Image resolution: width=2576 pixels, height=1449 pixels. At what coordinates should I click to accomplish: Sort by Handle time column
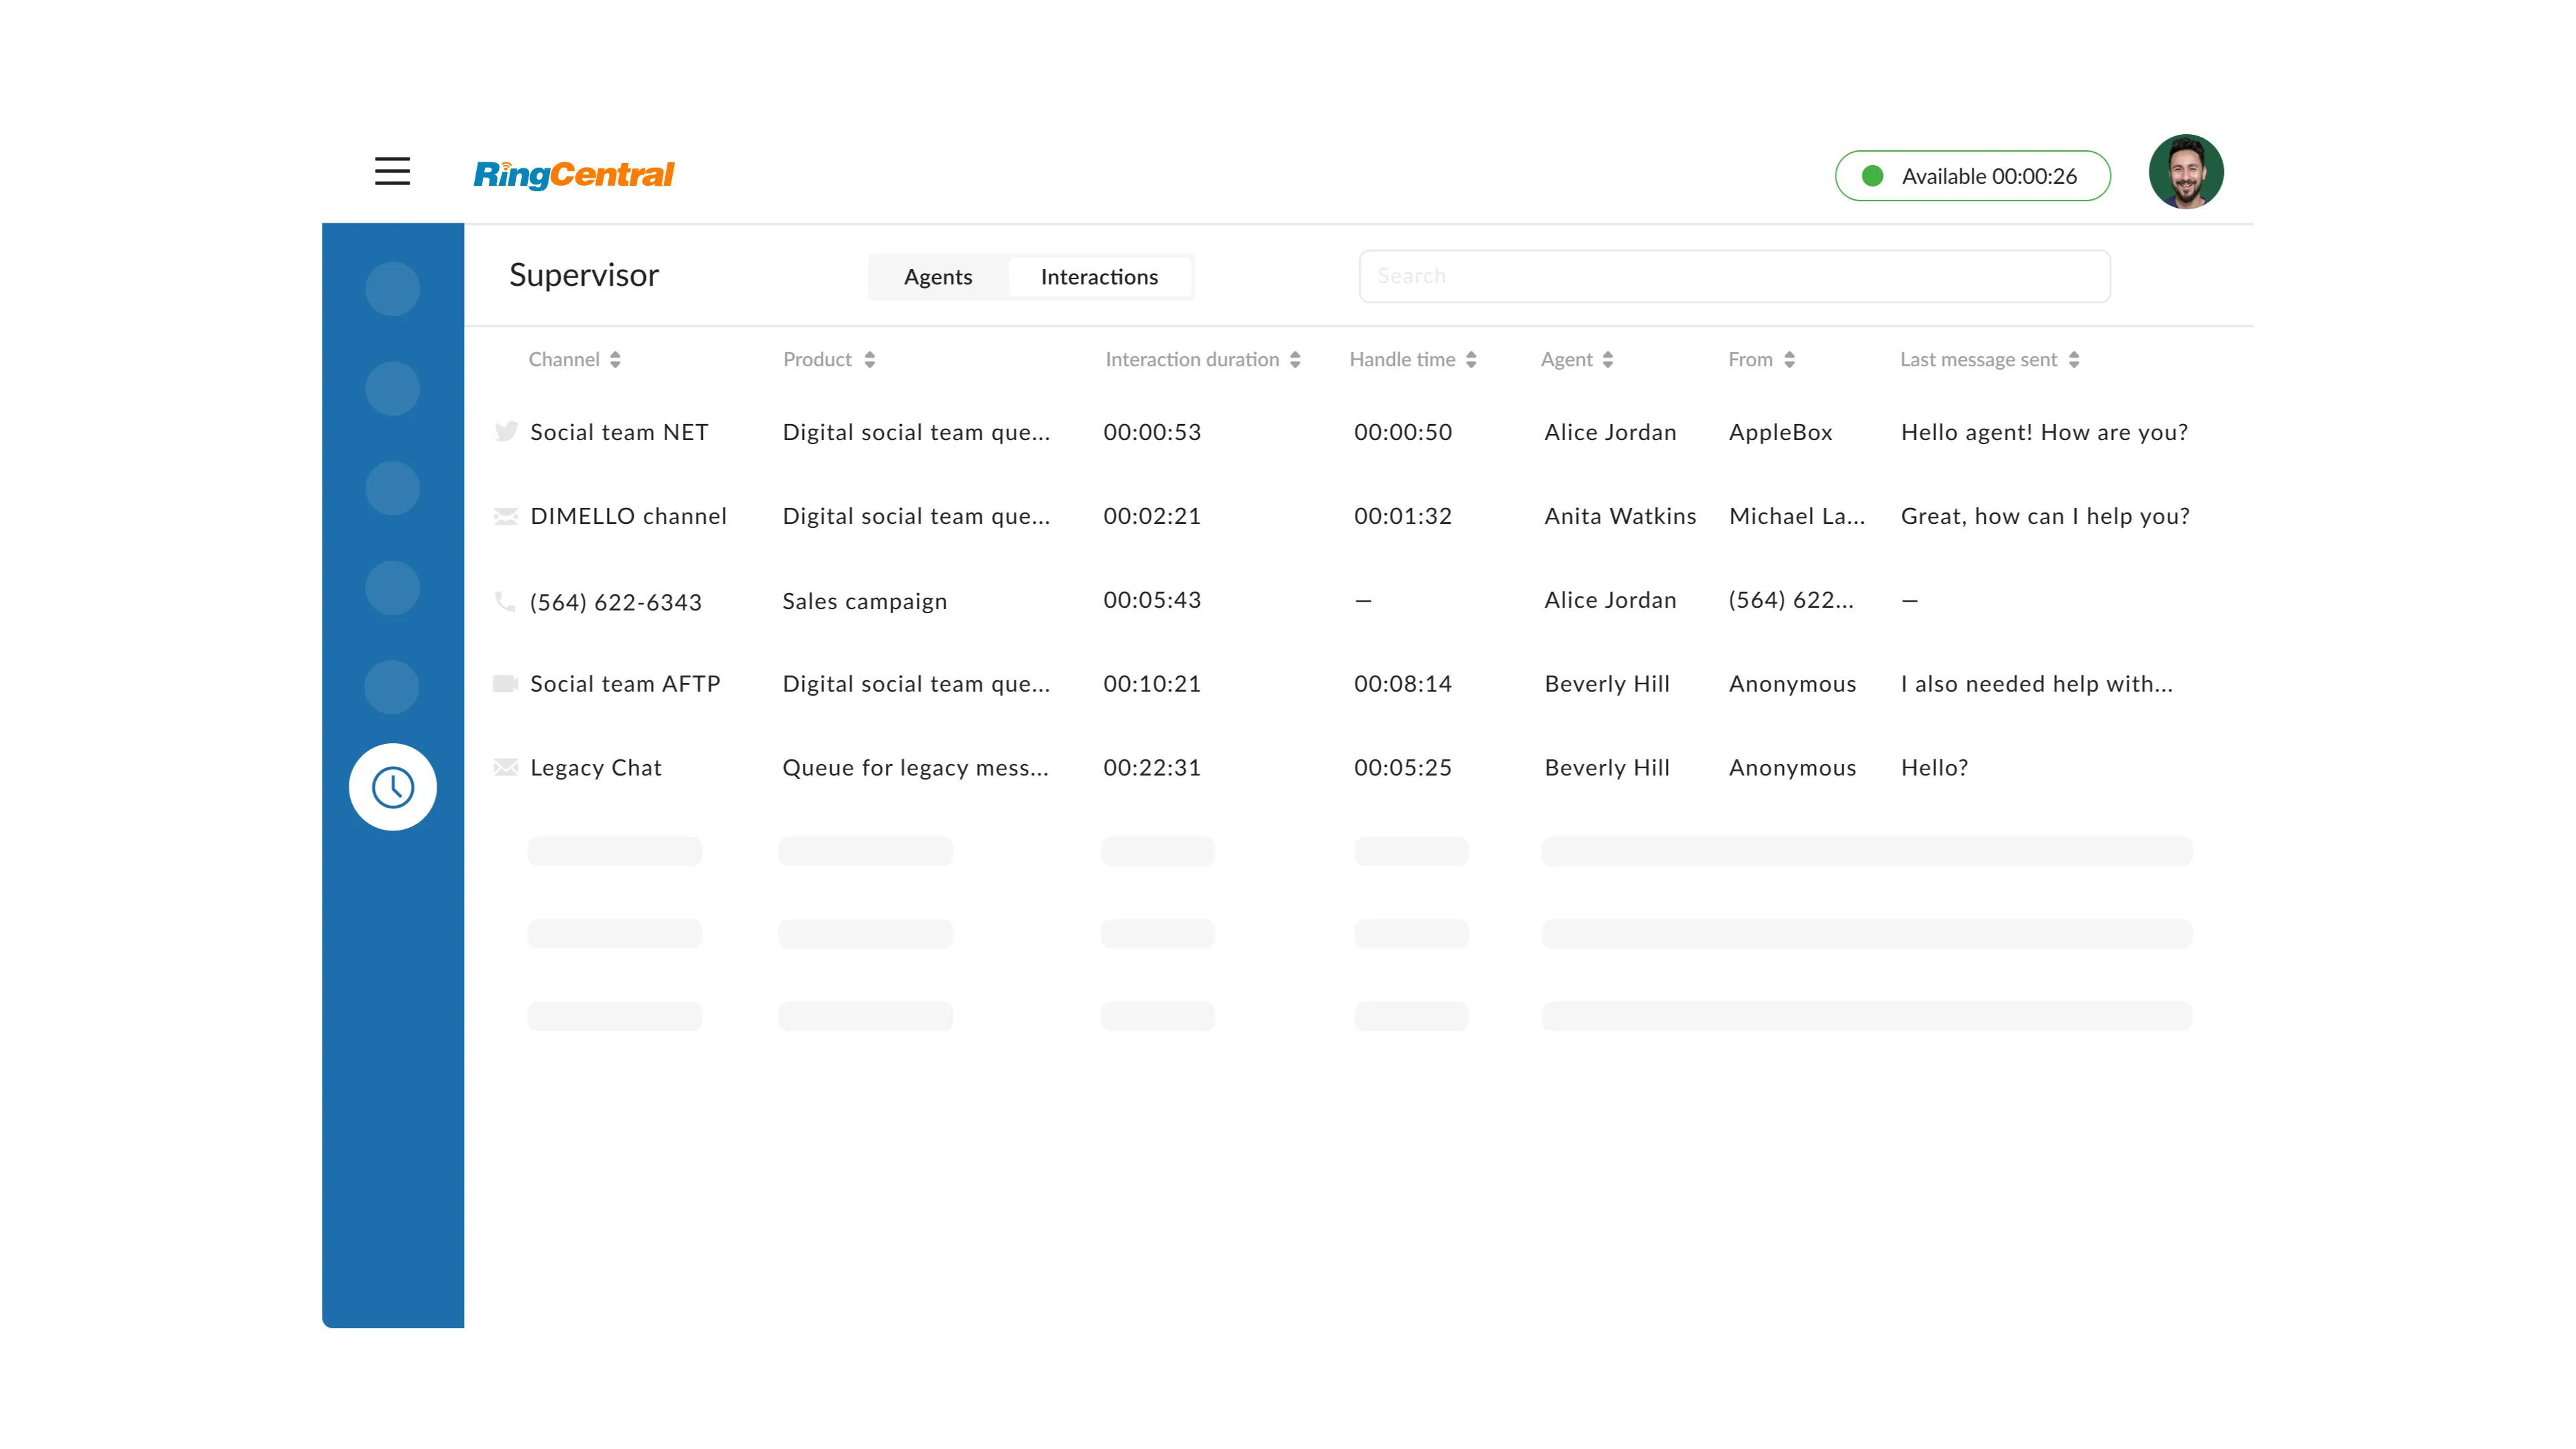(x=1413, y=360)
